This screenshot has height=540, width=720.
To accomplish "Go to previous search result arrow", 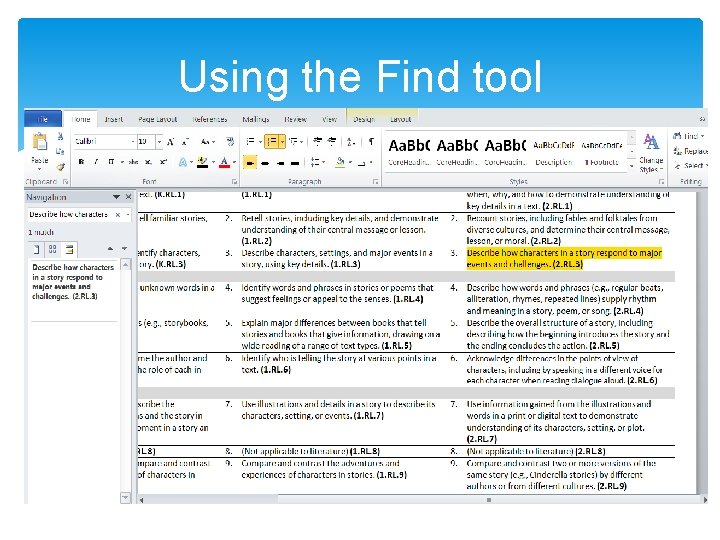I will click(110, 248).
